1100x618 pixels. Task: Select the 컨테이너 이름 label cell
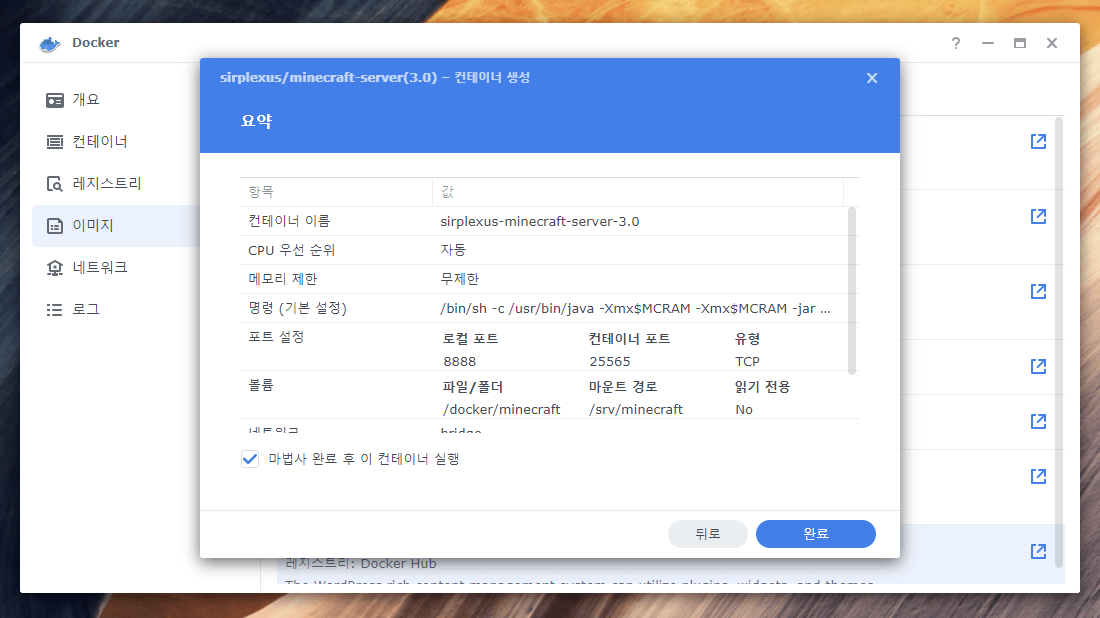click(x=288, y=222)
